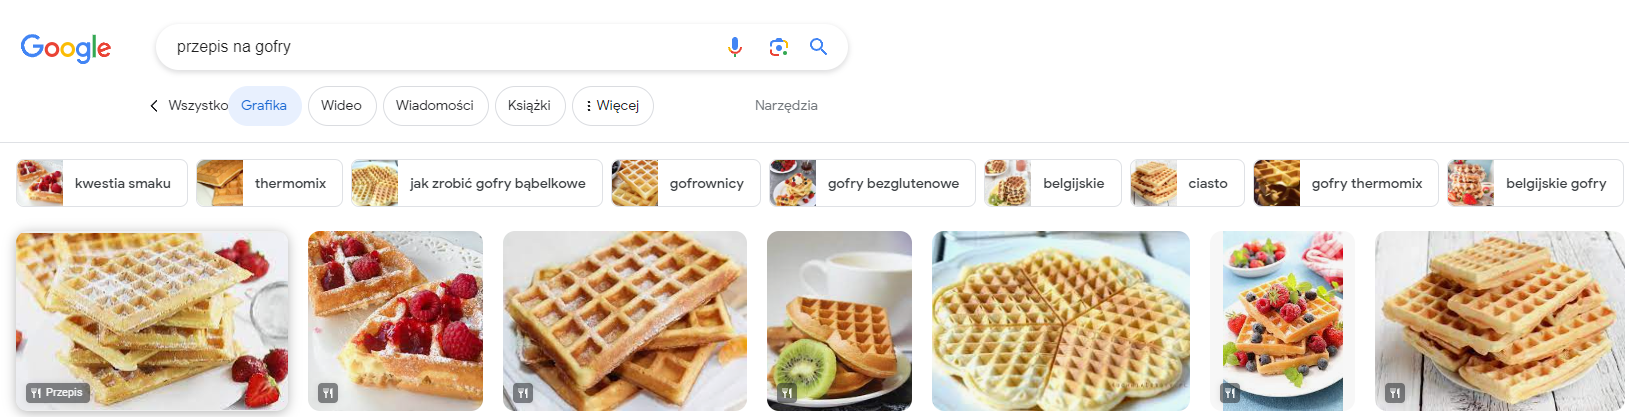Viewport: 1629px width, 417px height.
Task: Choose the jak zrobić gofry bąbelkowe chip
Action: [x=476, y=183]
